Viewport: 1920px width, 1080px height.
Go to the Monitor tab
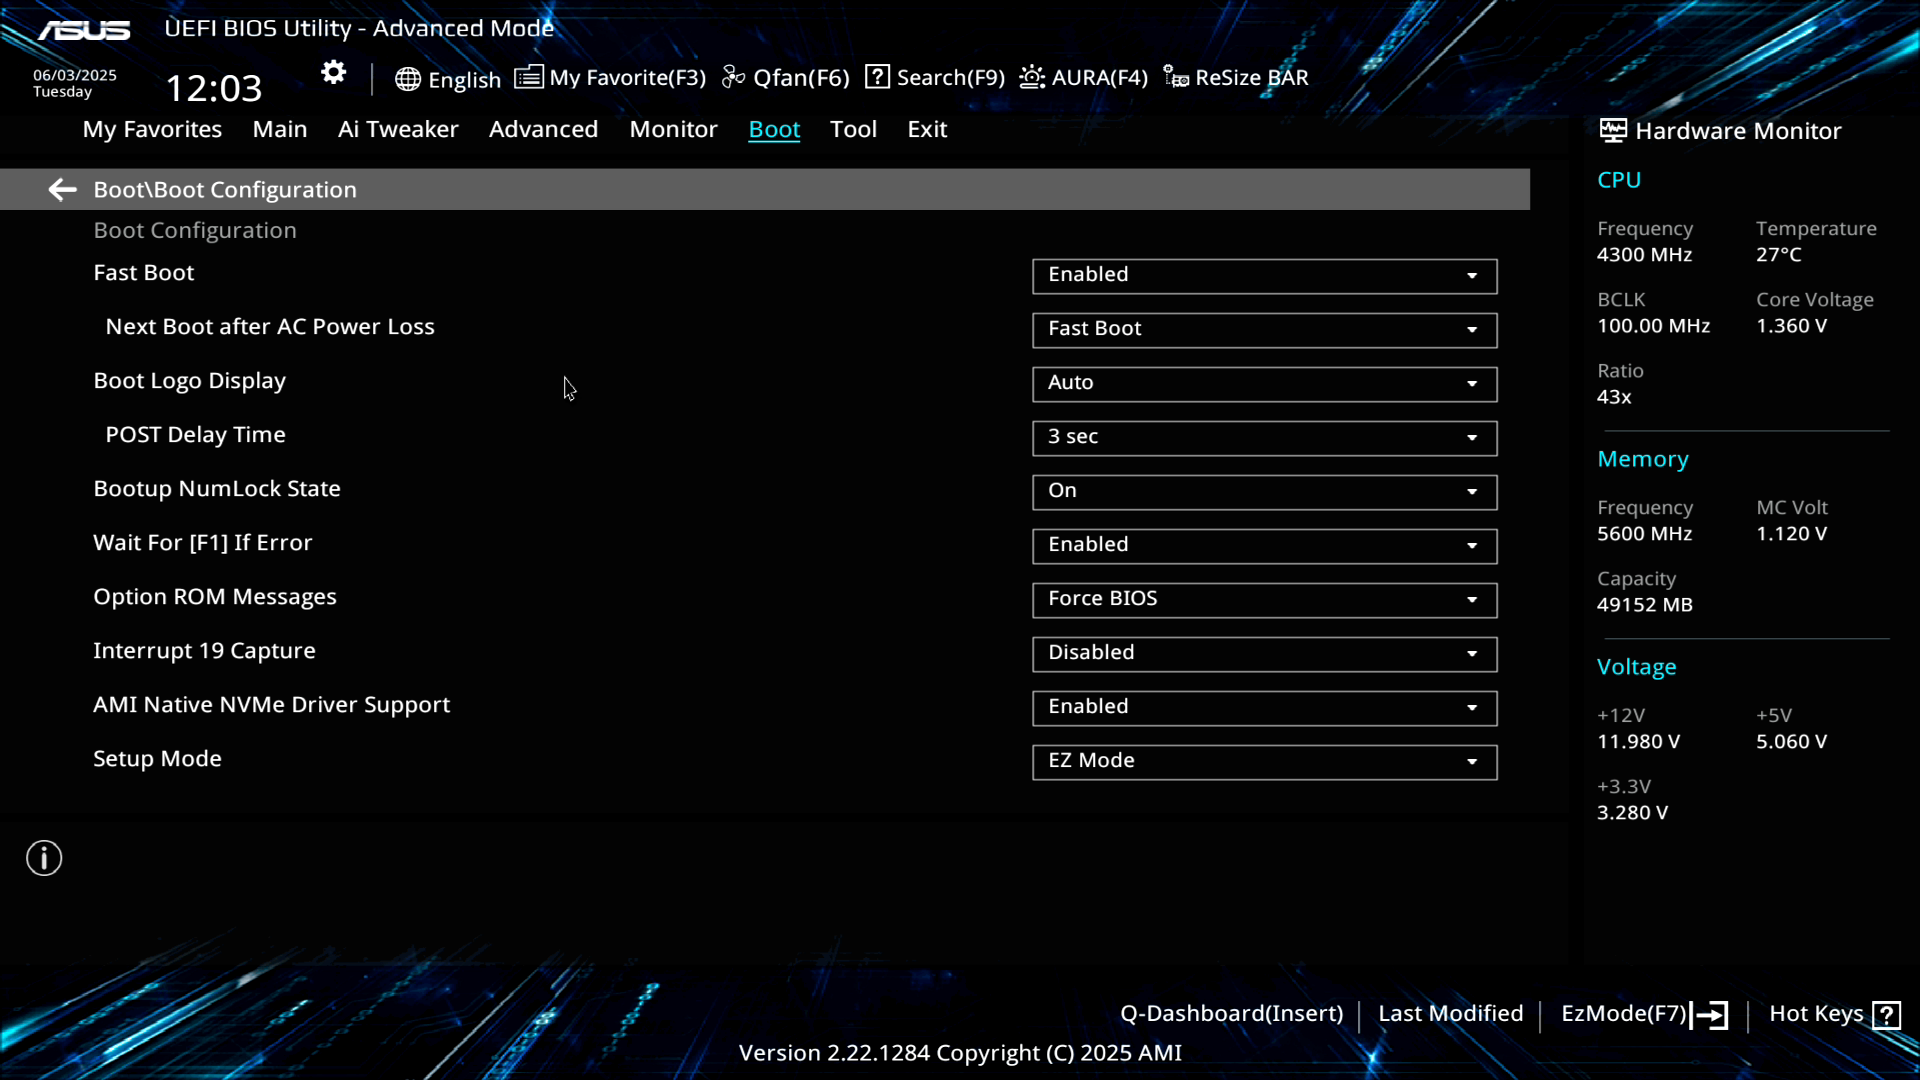pos(673,130)
